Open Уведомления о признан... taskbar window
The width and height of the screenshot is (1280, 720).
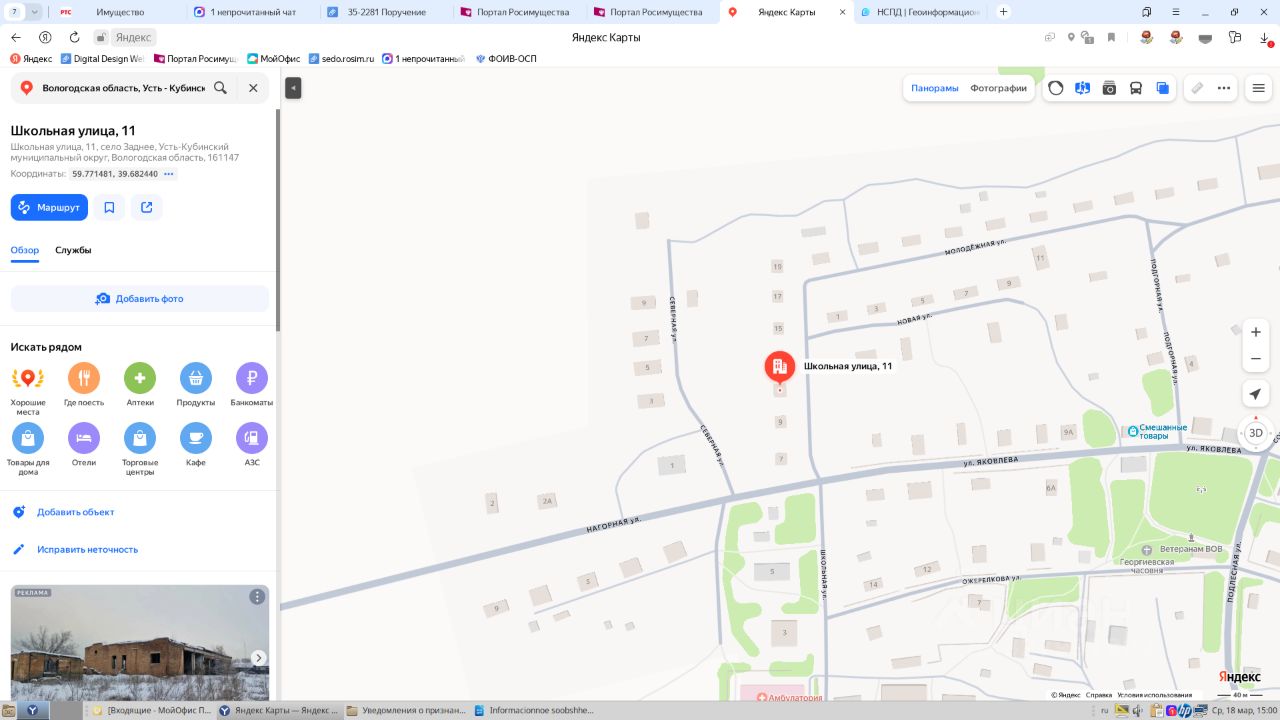(406, 711)
